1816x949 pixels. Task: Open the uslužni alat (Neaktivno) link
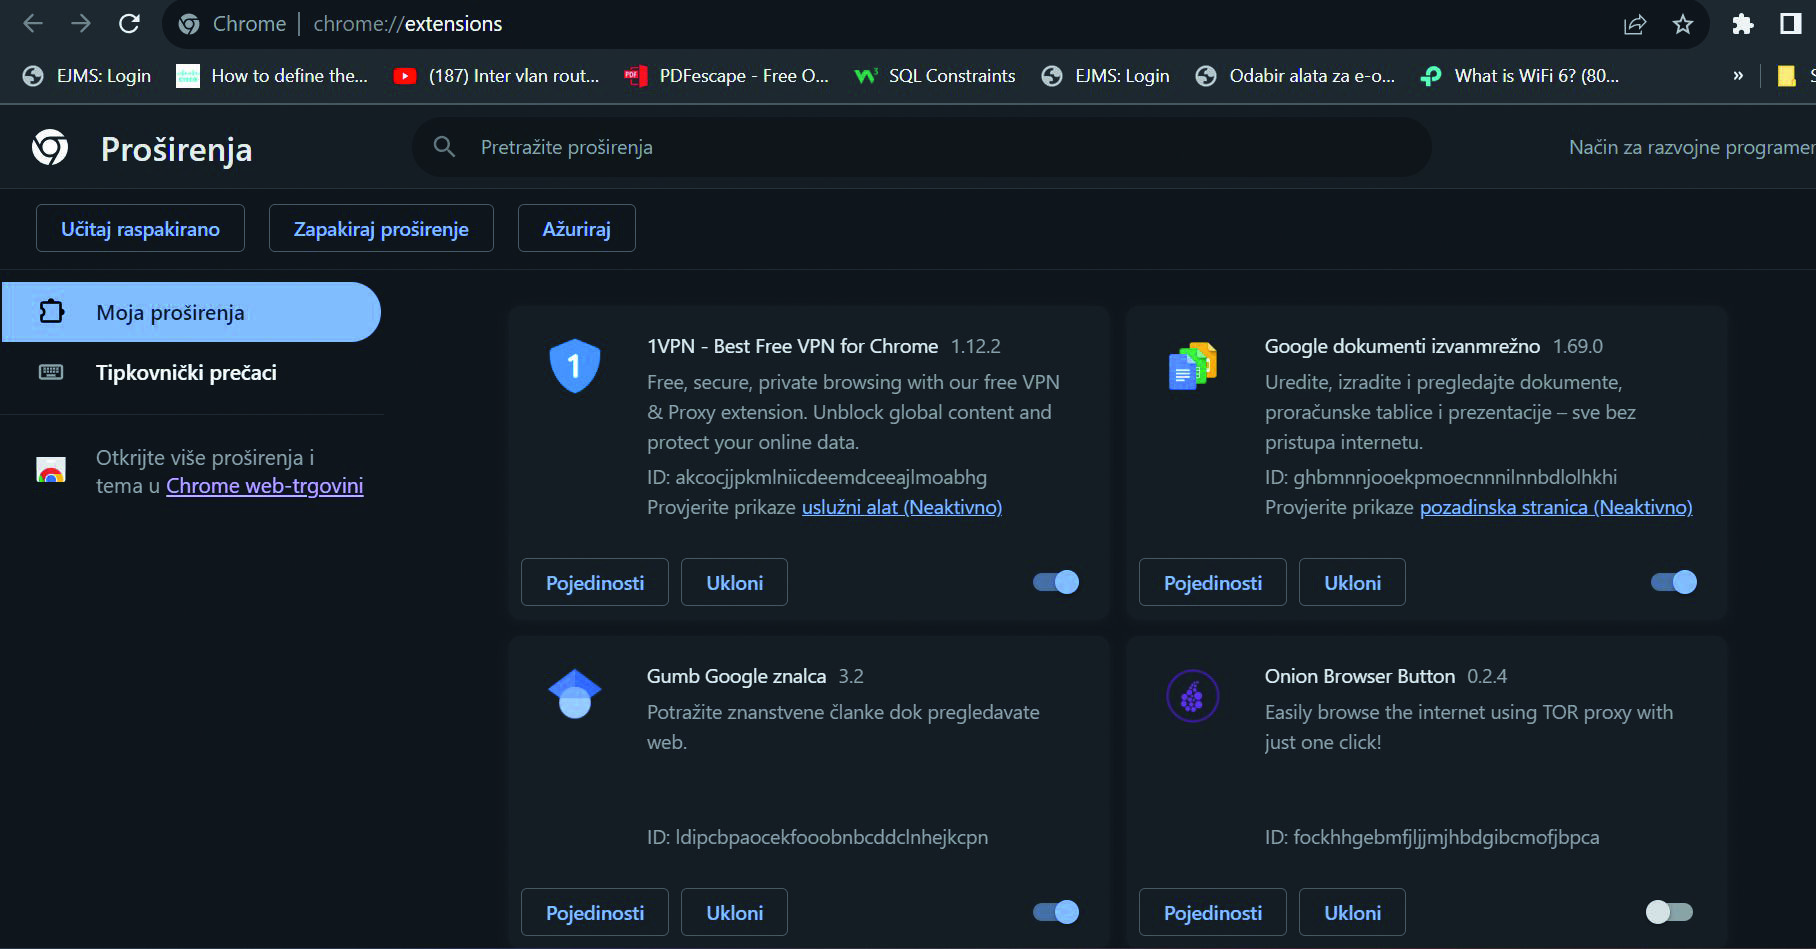[902, 507]
